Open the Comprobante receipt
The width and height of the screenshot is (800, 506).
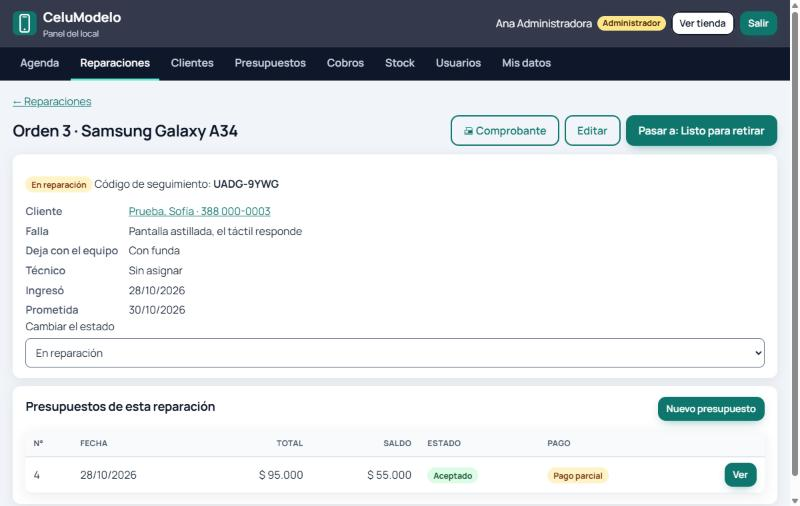click(505, 131)
